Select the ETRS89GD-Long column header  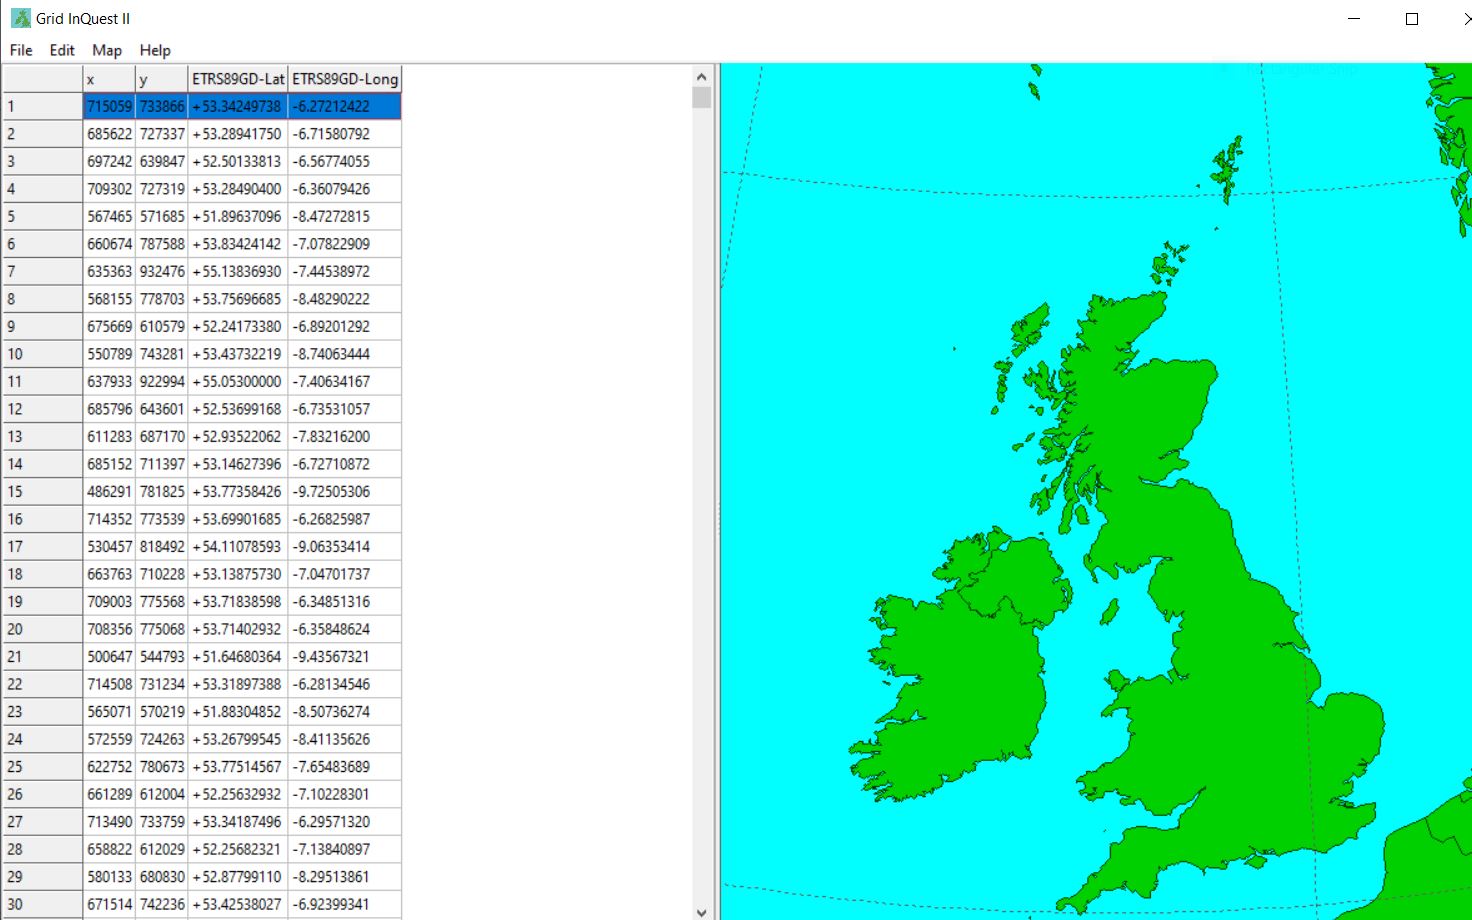click(345, 79)
